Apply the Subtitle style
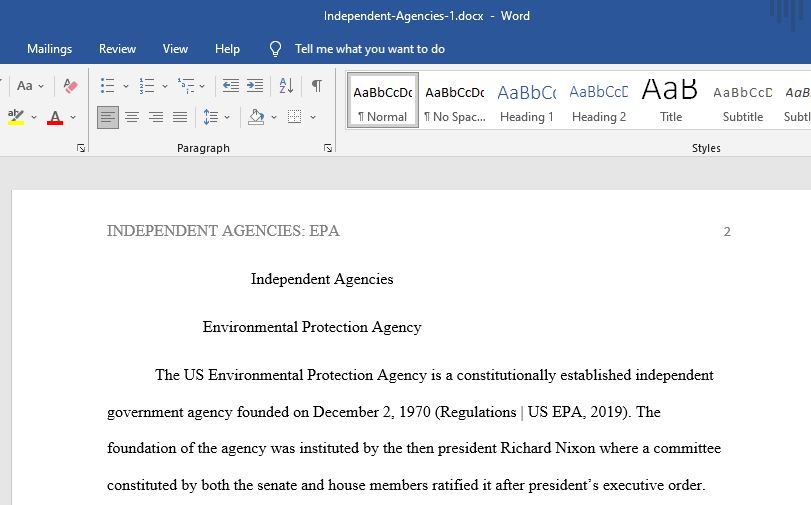 pyautogui.click(x=743, y=100)
